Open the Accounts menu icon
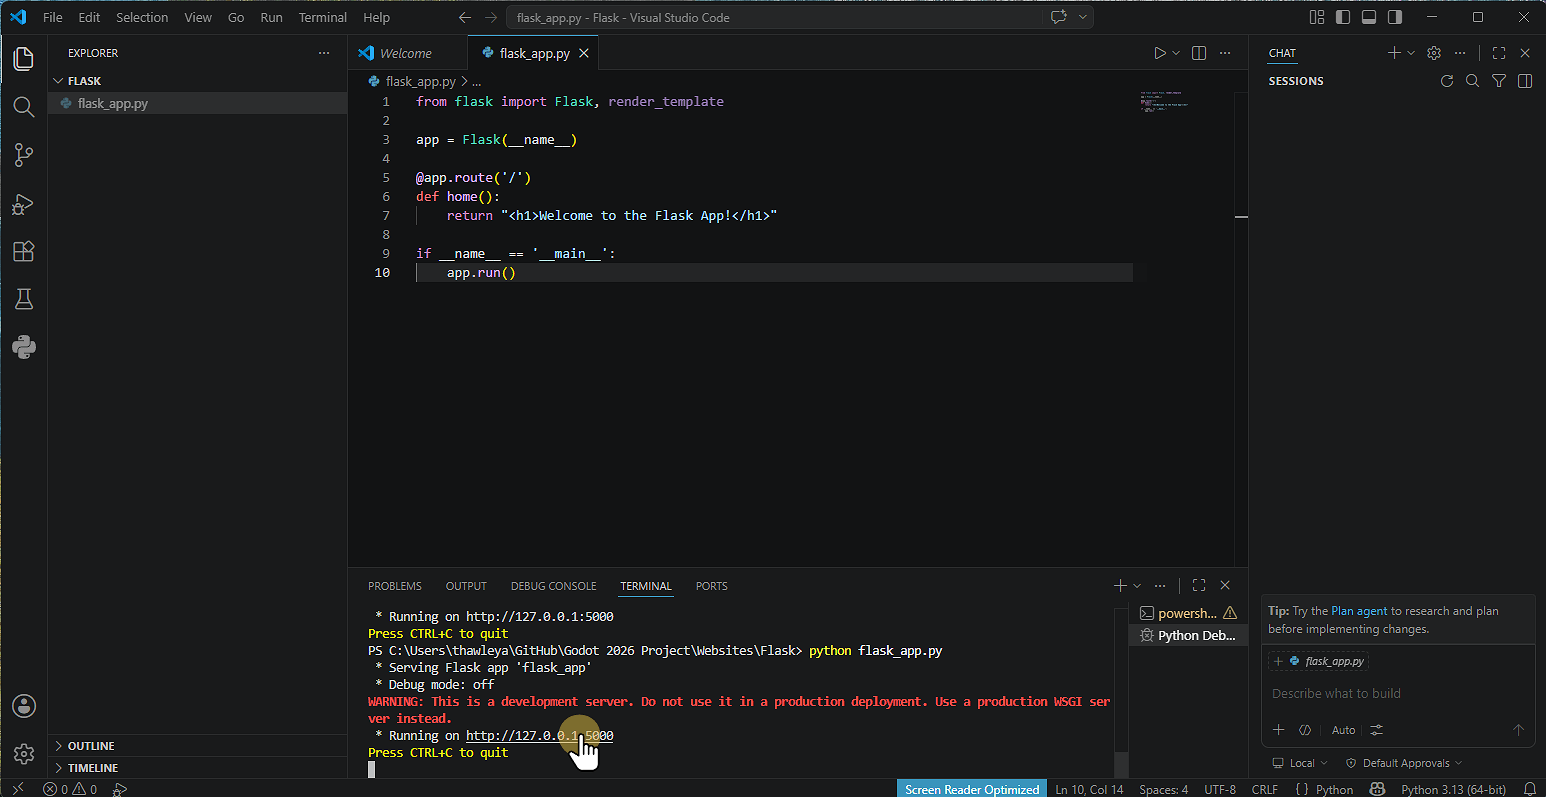 tap(24, 706)
